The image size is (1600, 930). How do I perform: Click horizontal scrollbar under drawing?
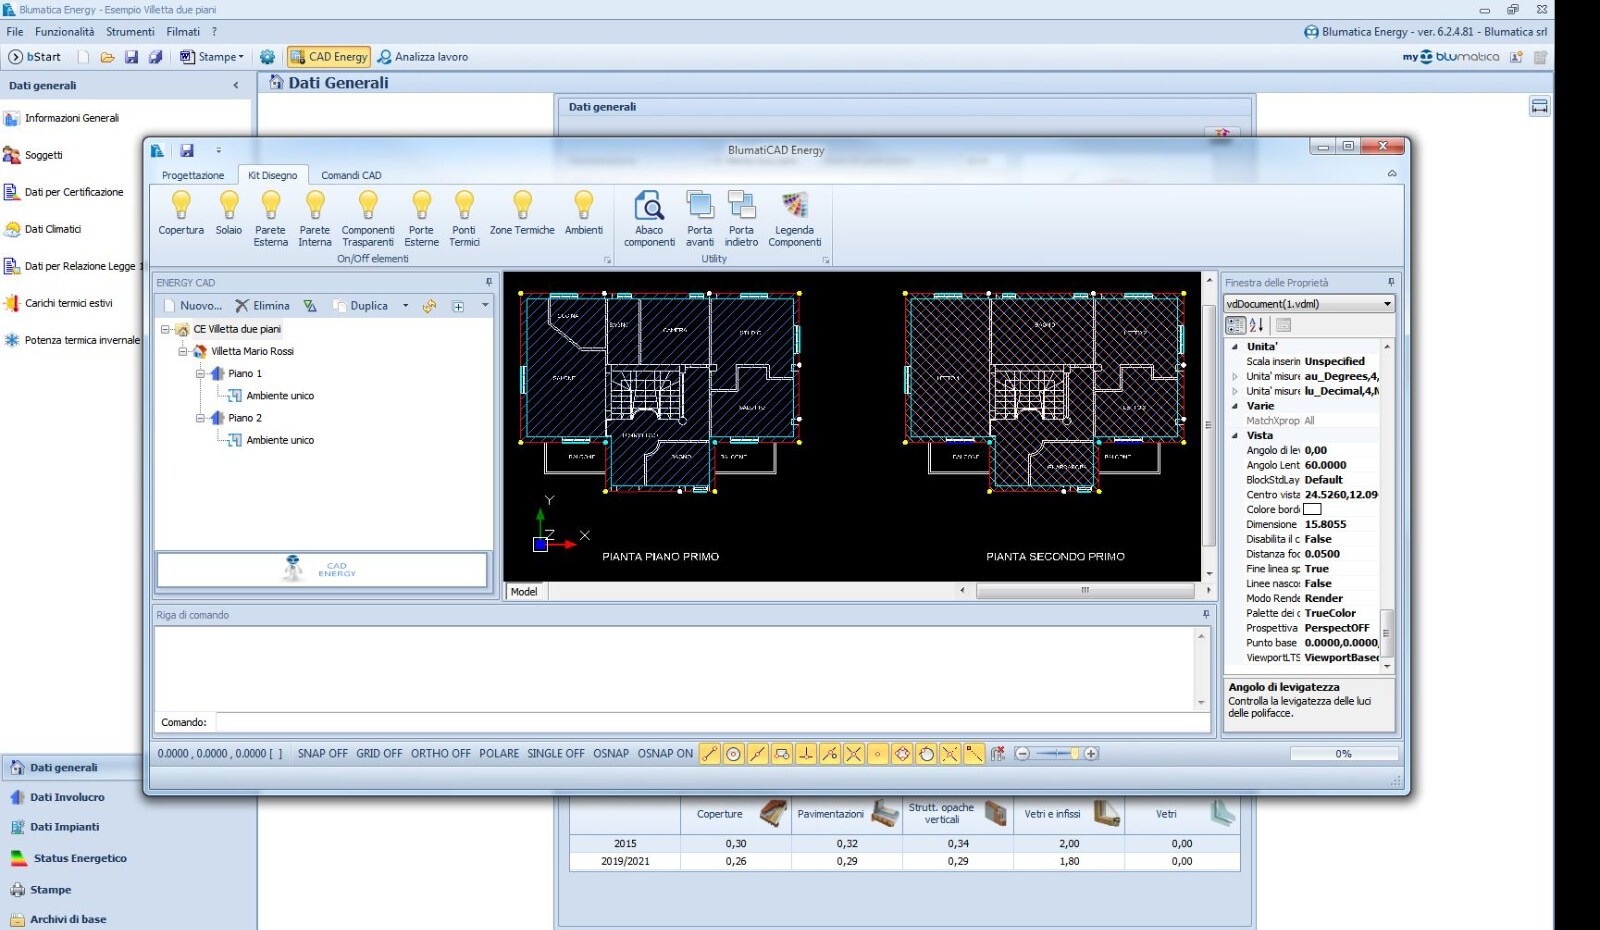point(1085,591)
